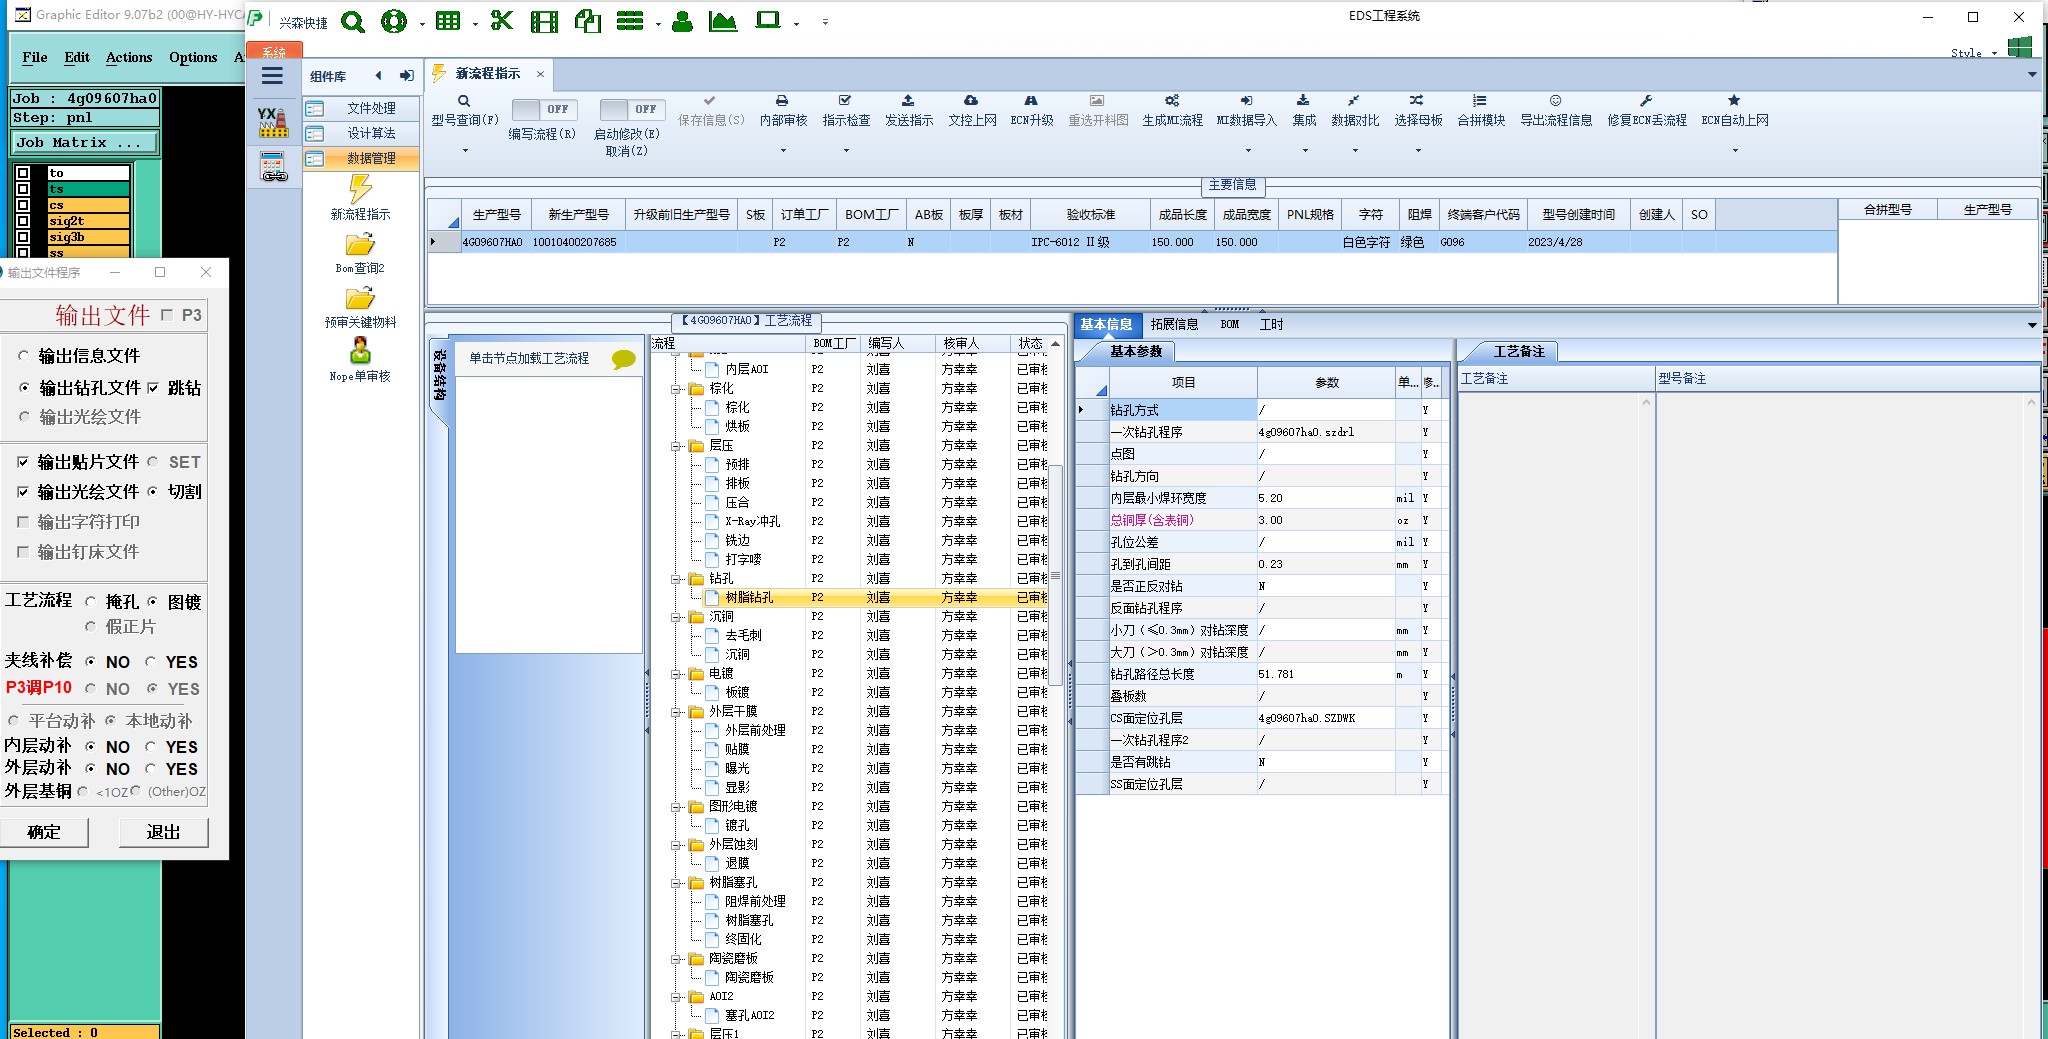Collapse the 钻孔 folder in process tree
The image size is (2048, 1039).
[676, 579]
